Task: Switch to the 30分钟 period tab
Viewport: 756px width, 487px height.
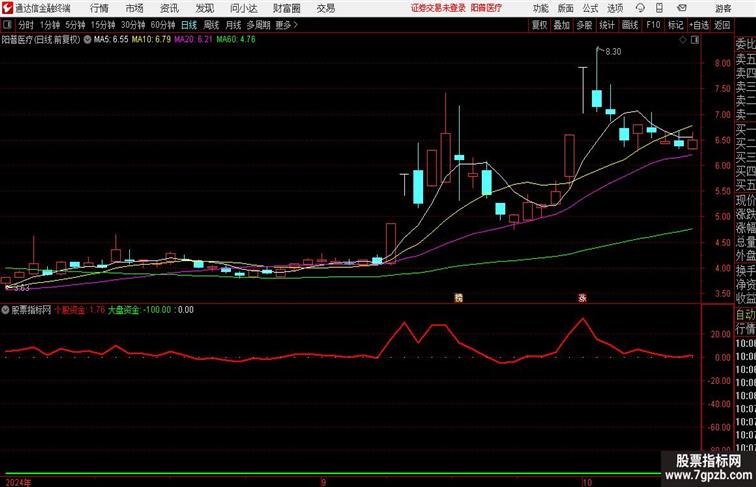Action: 133,25
